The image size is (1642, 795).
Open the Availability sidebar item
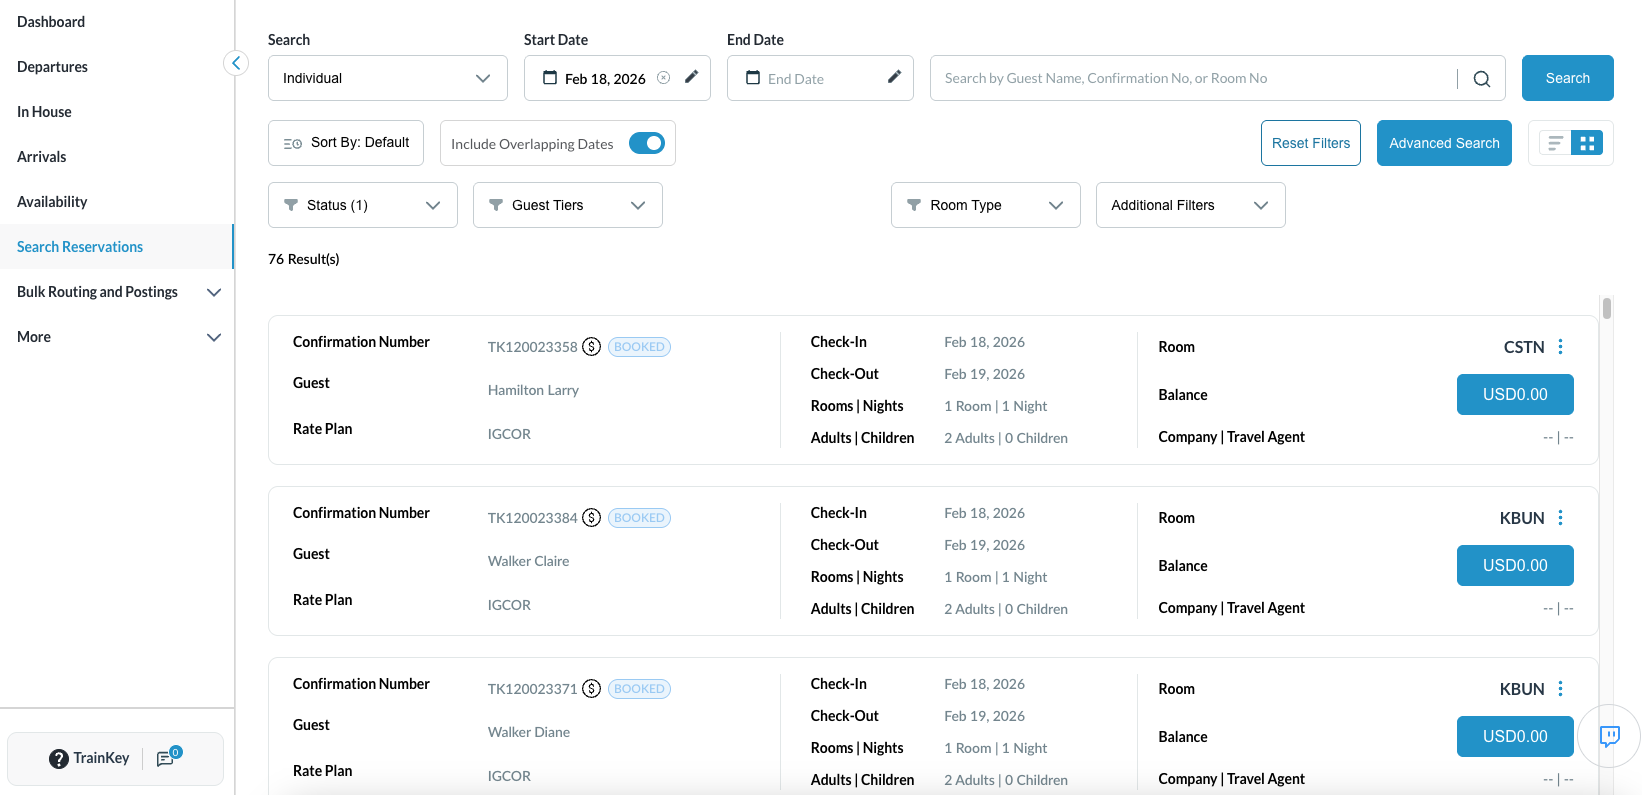tap(52, 202)
